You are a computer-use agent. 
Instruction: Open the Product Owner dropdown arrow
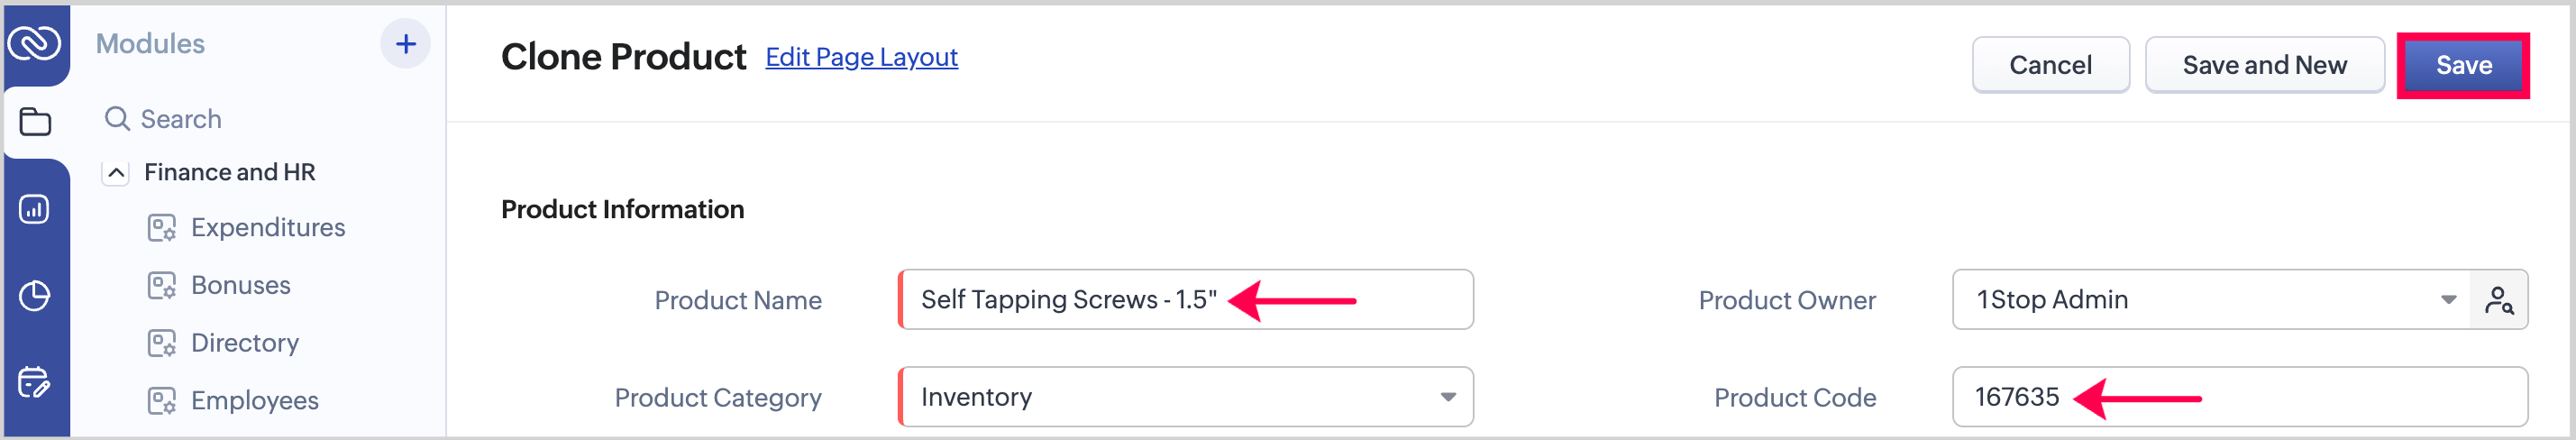coord(2448,300)
